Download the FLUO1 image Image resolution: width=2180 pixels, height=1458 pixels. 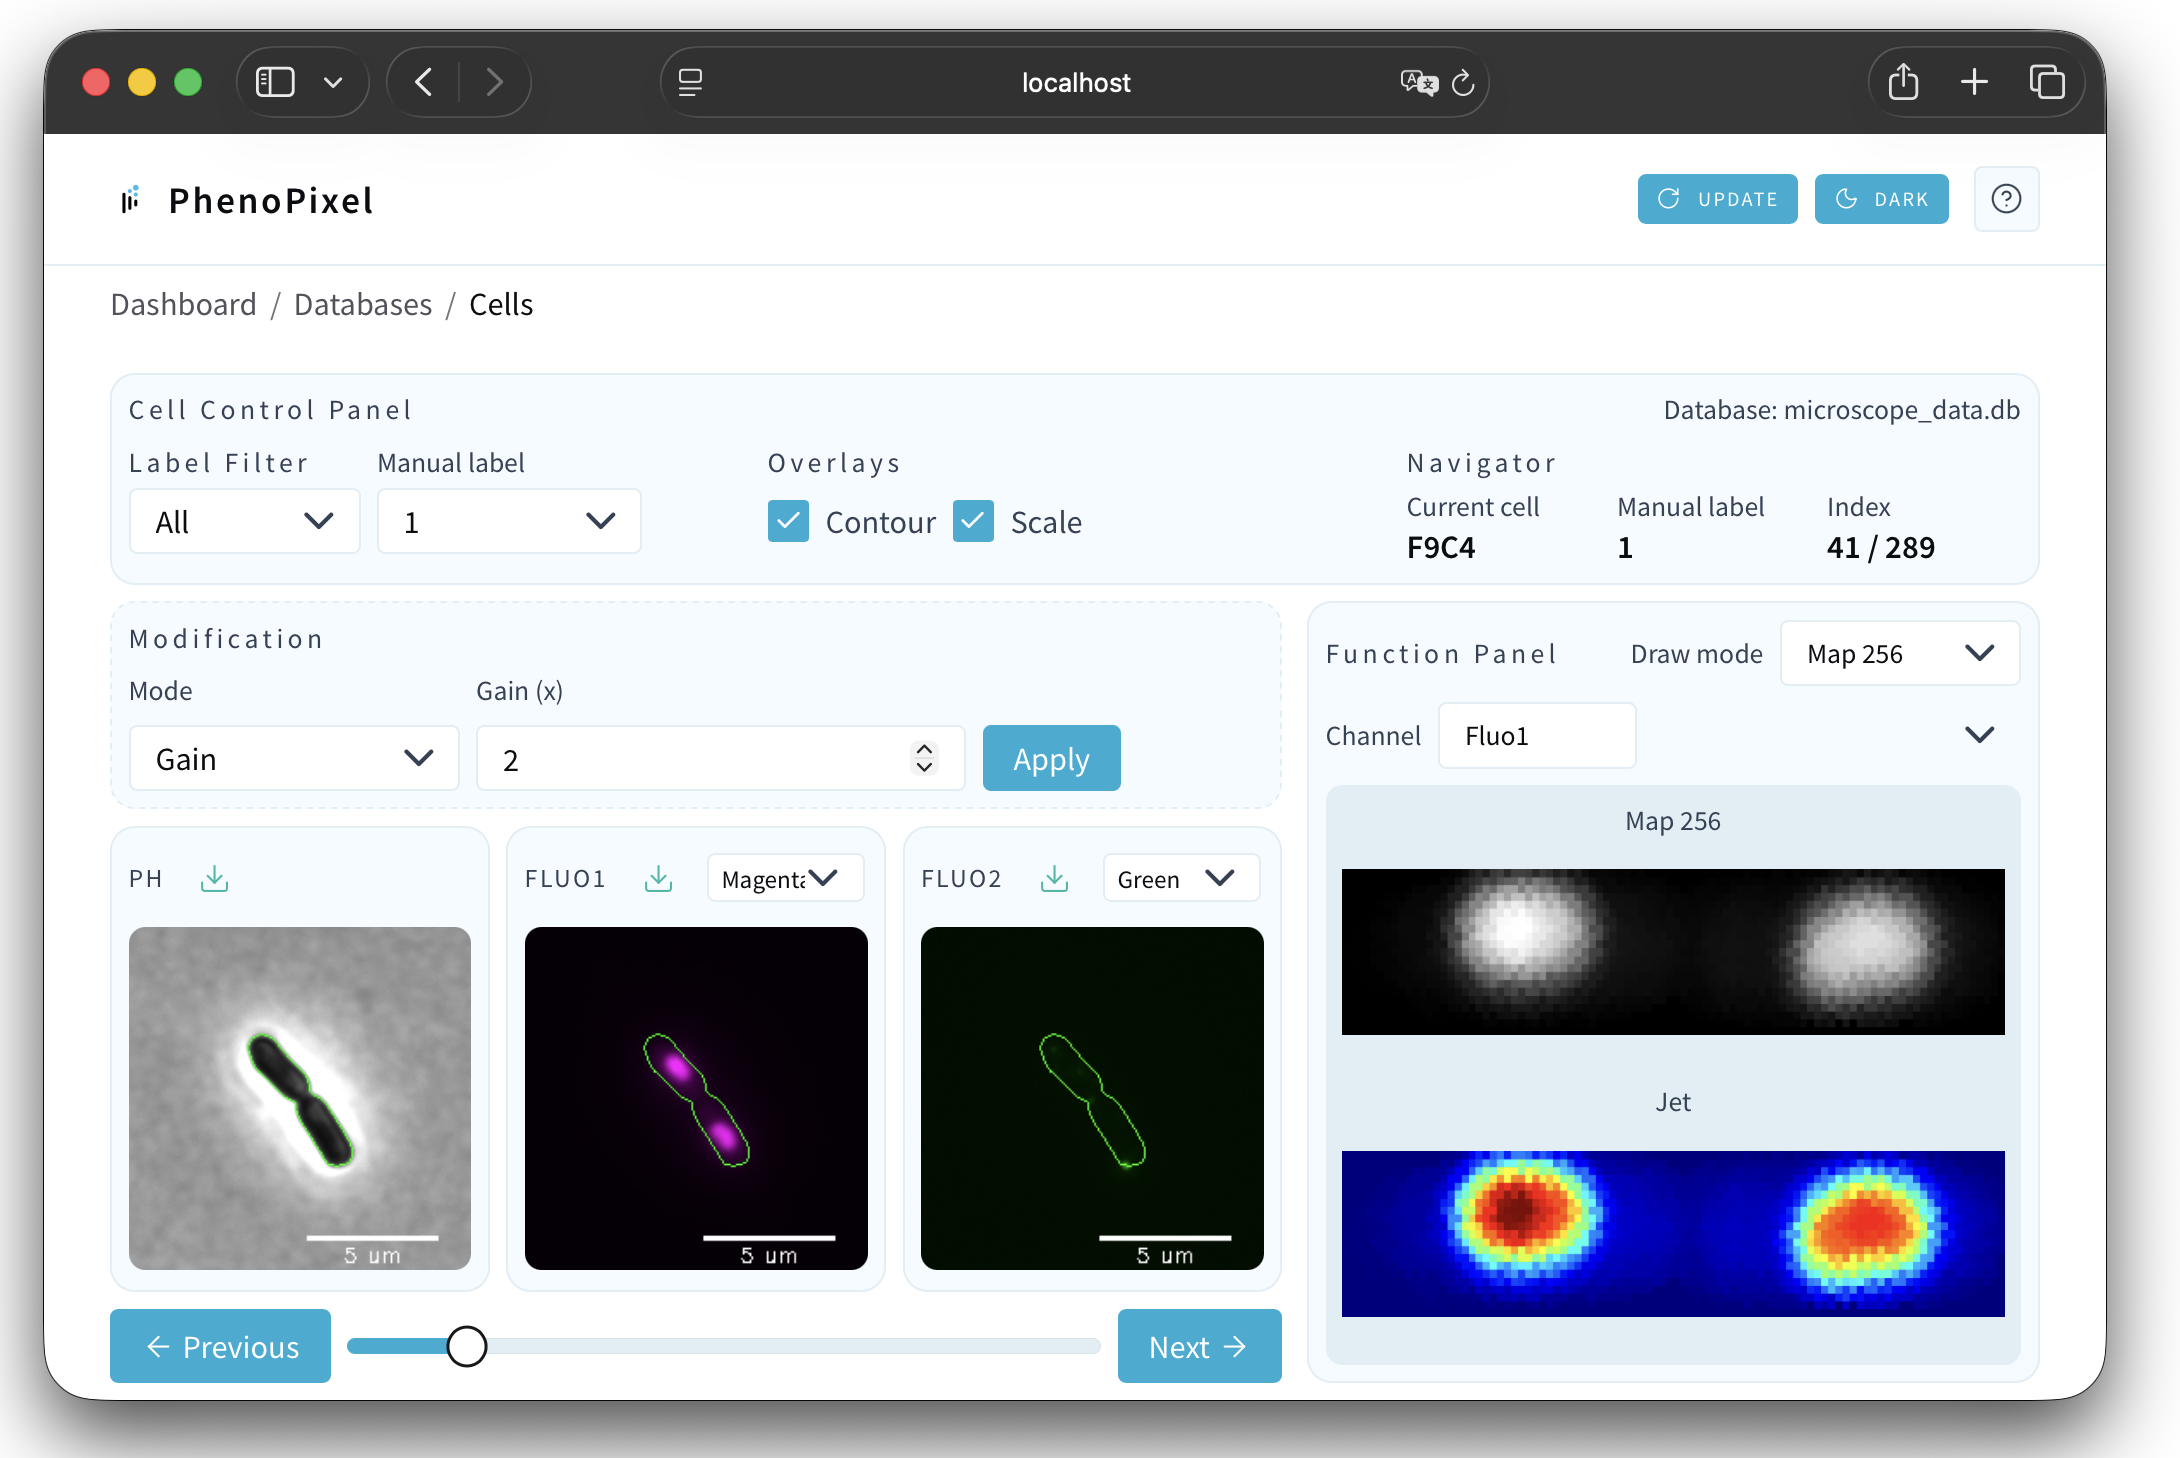(x=658, y=879)
